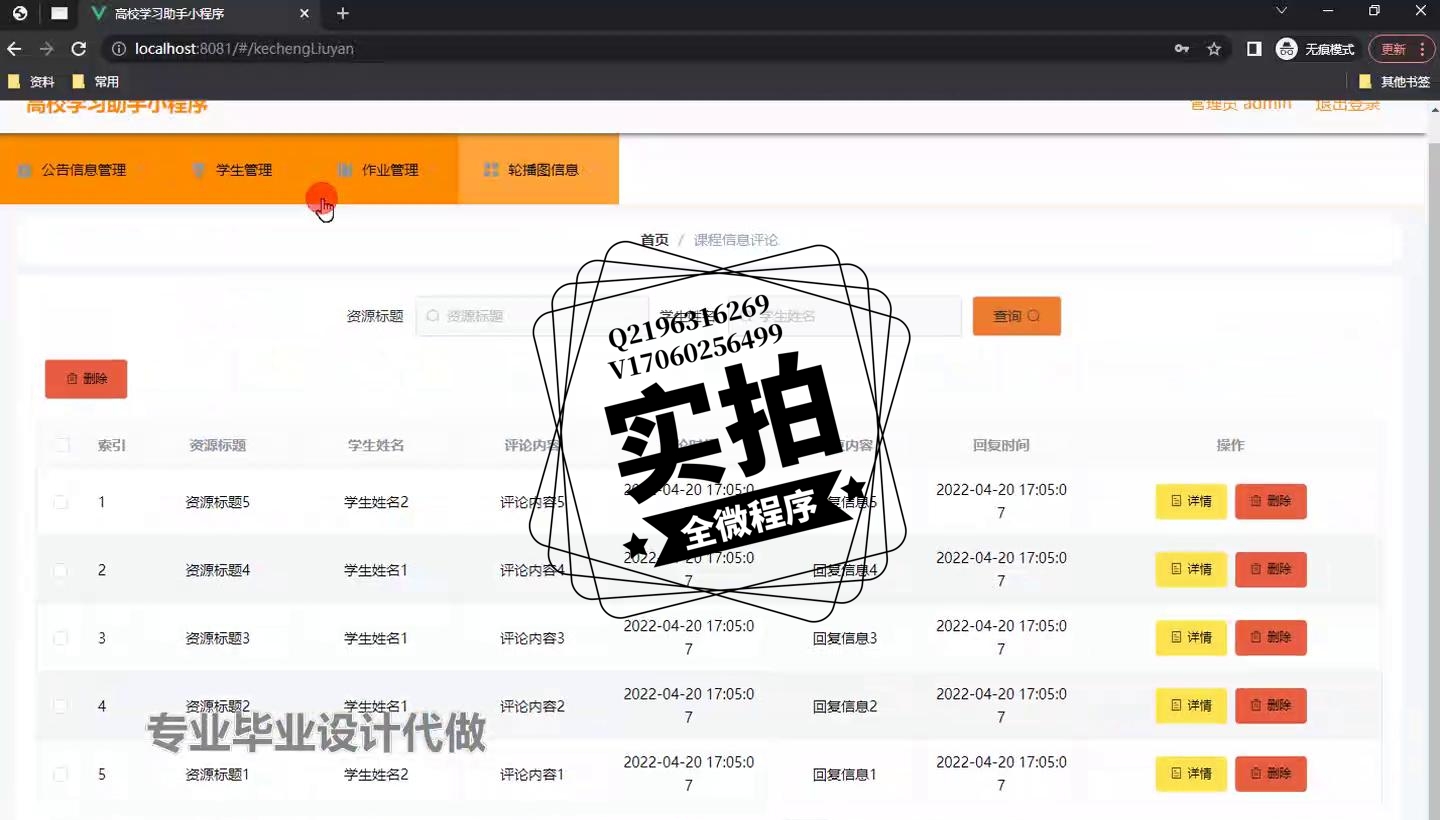The image size is (1440, 820).
Task: Toggle the browser side panel icon
Action: point(1254,49)
